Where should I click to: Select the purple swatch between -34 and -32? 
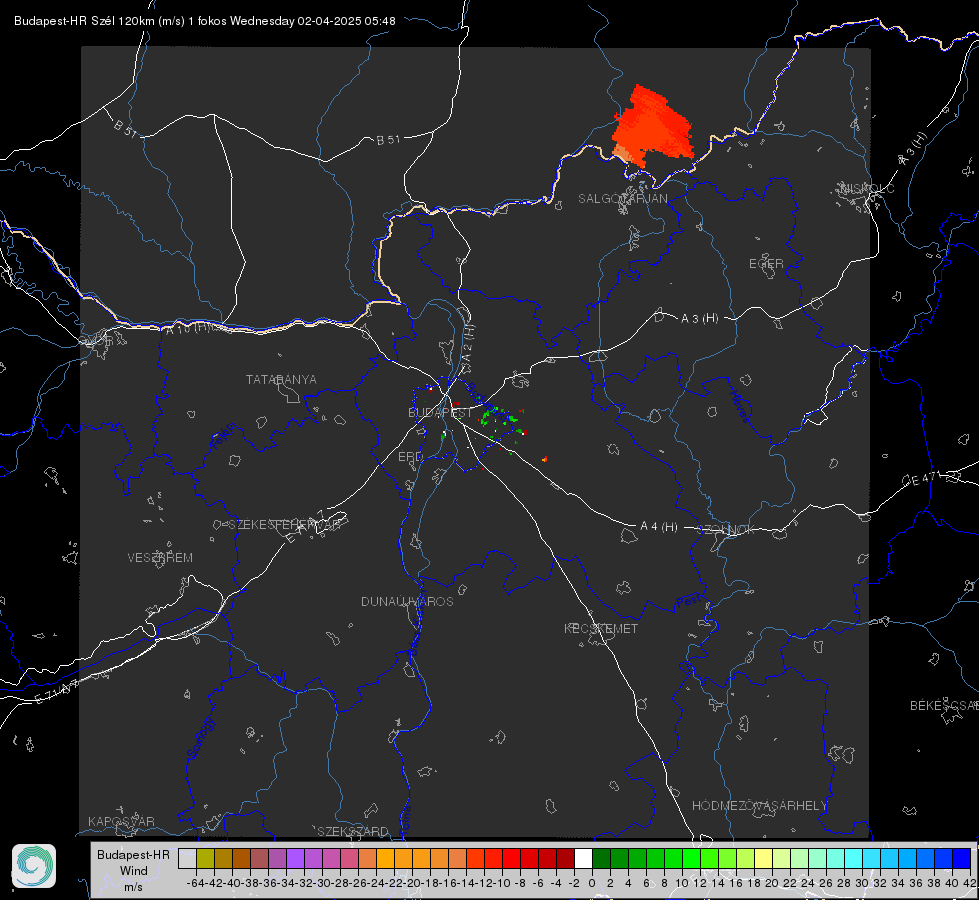click(x=295, y=858)
